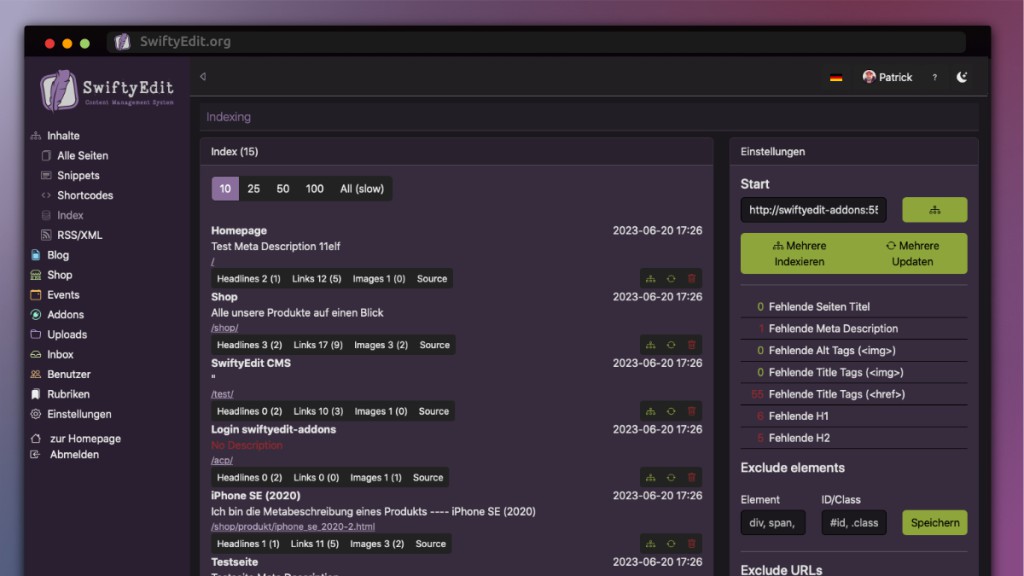
Task: Collapse the sidebar with the left arrow
Action: pos(203,77)
